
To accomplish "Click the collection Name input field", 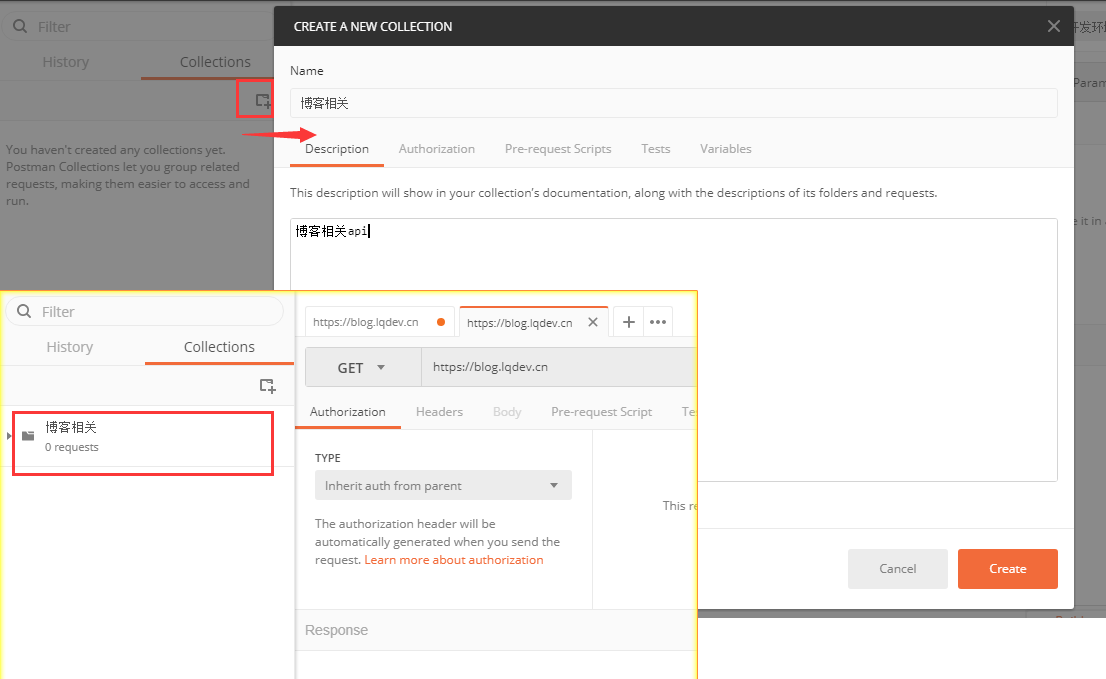I will [674, 103].
